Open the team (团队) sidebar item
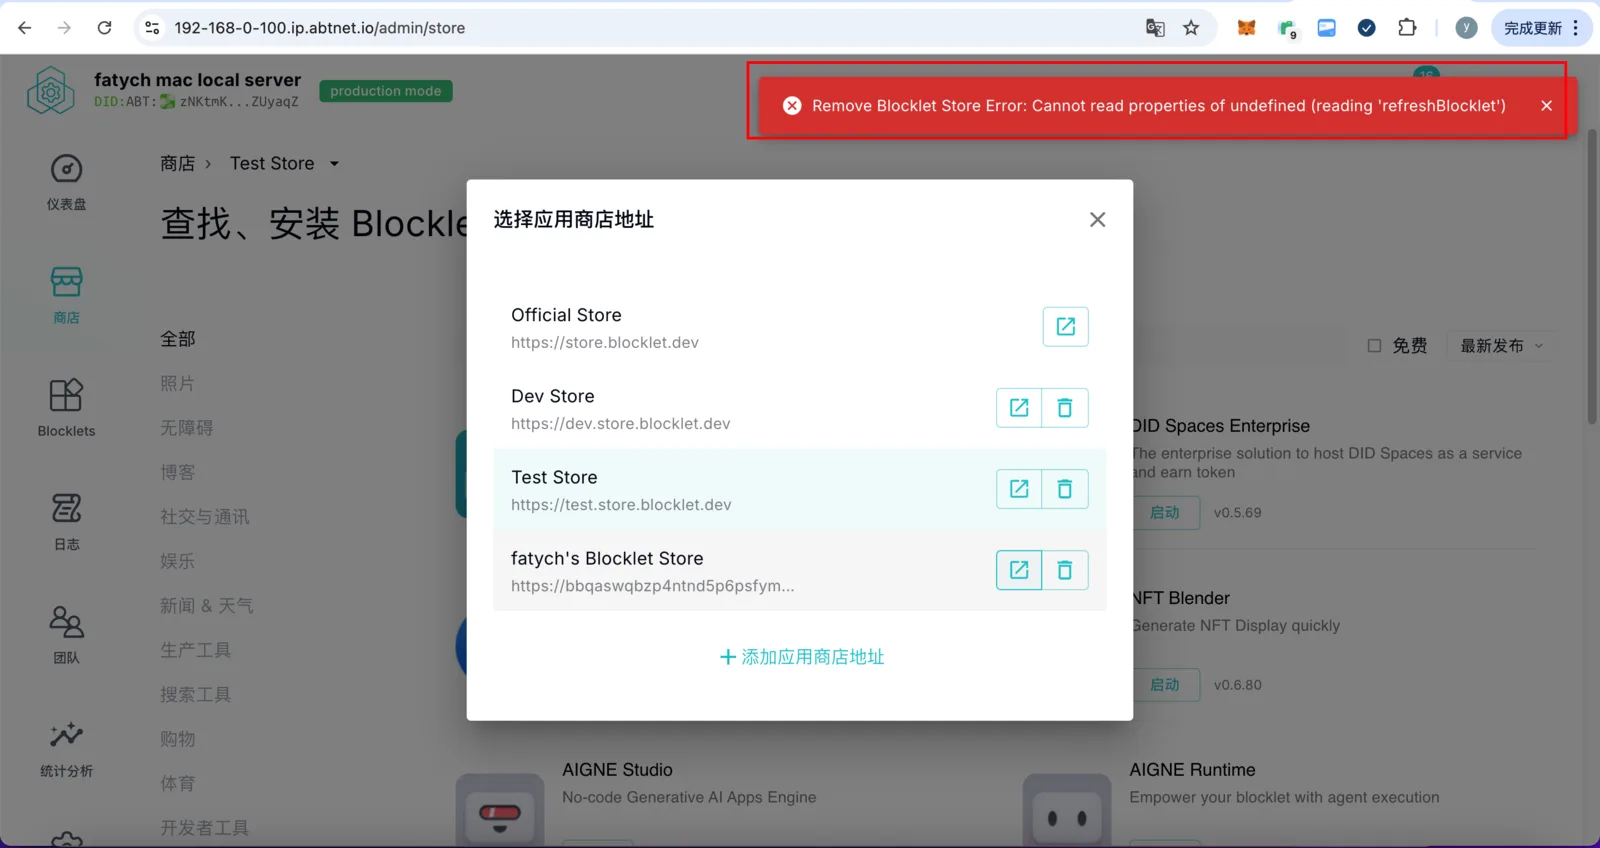 click(66, 635)
